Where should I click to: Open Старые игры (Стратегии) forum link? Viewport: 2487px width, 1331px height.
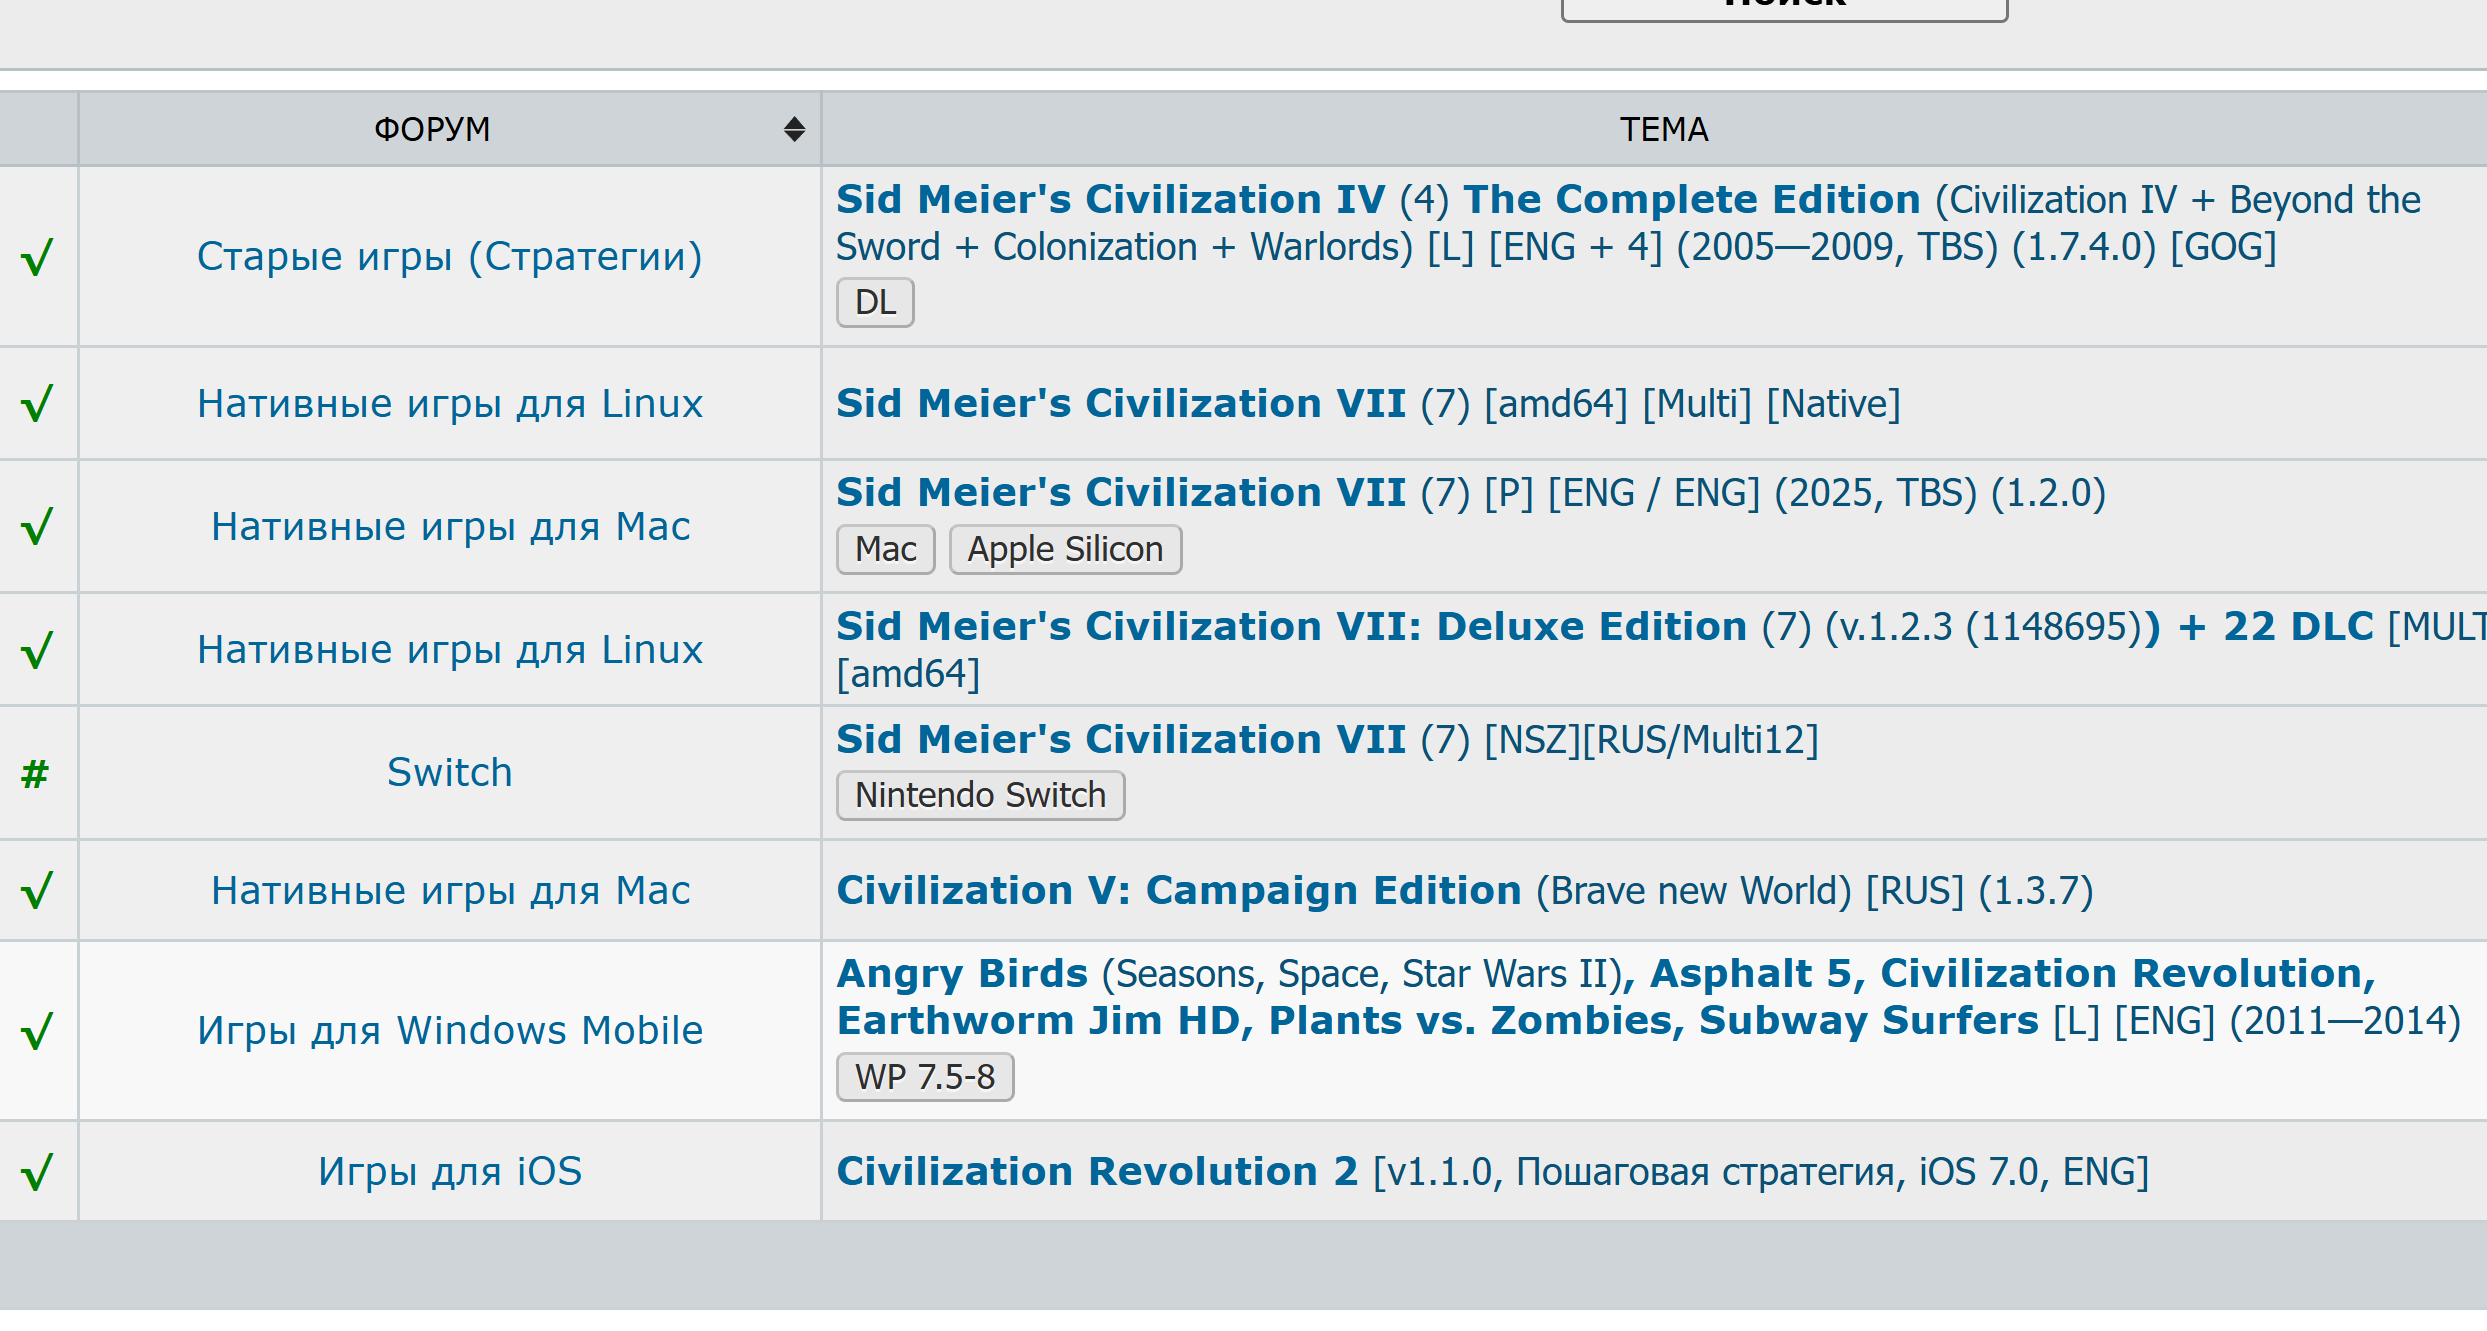449,256
